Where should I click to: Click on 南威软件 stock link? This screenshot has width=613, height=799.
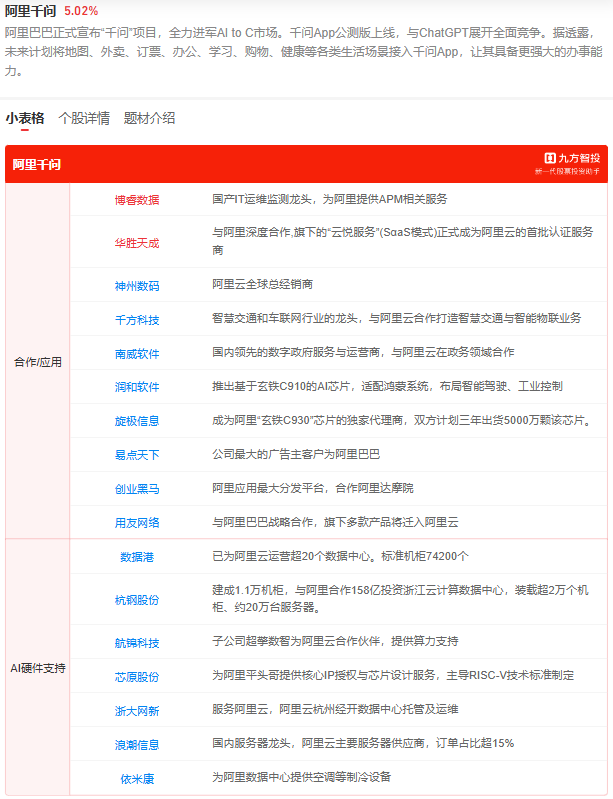[137, 353]
